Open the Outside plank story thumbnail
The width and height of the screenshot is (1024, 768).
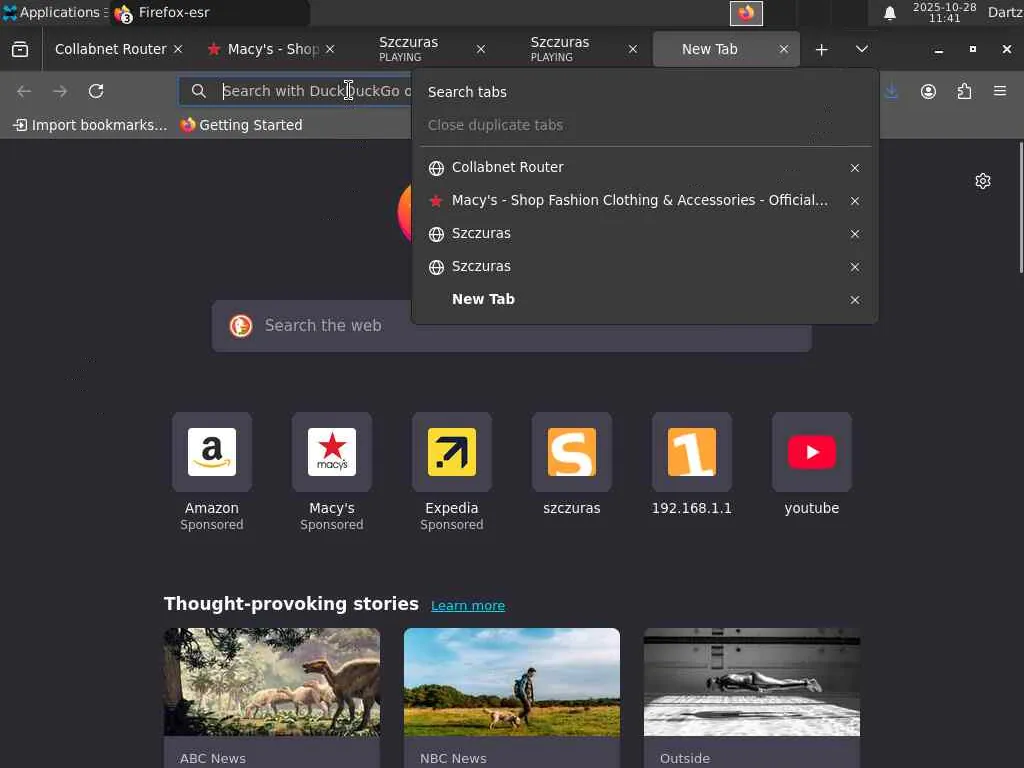tap(752, 682)
